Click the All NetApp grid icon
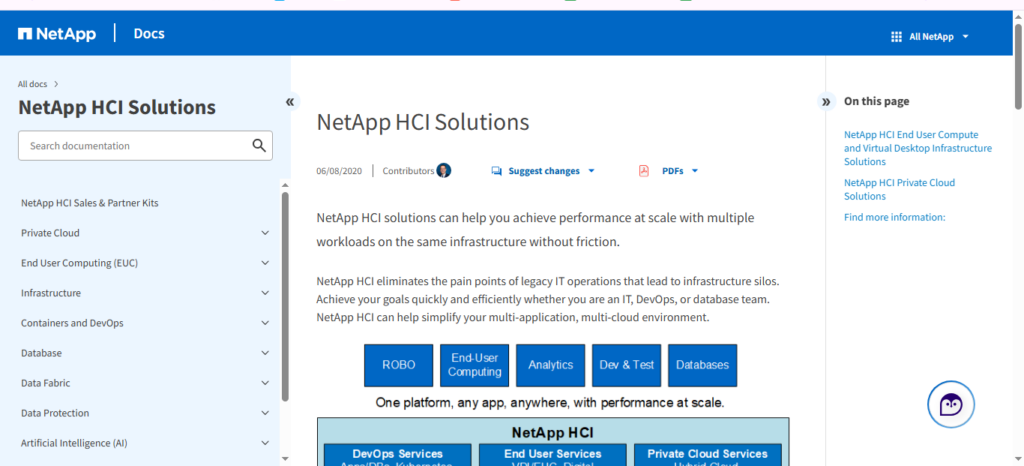Image resolution: width=1024 pixels, height=466 pixels. pos(896,37)
